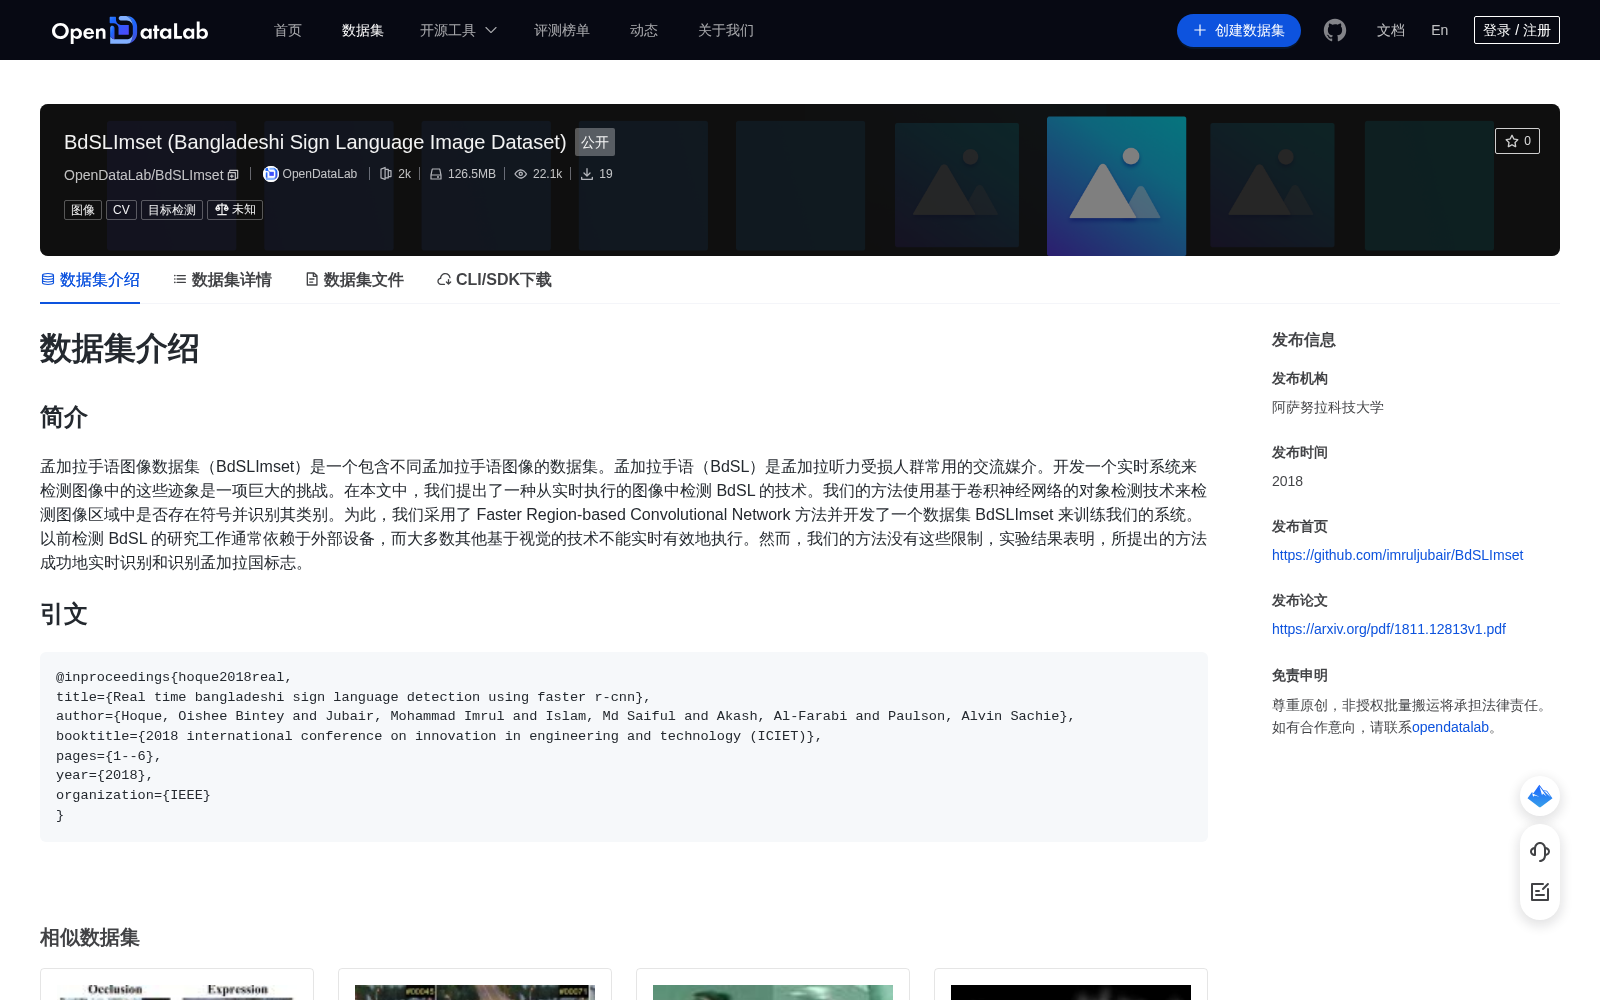Click the OpenDataLab publisher avatar

tap(270, 174)
